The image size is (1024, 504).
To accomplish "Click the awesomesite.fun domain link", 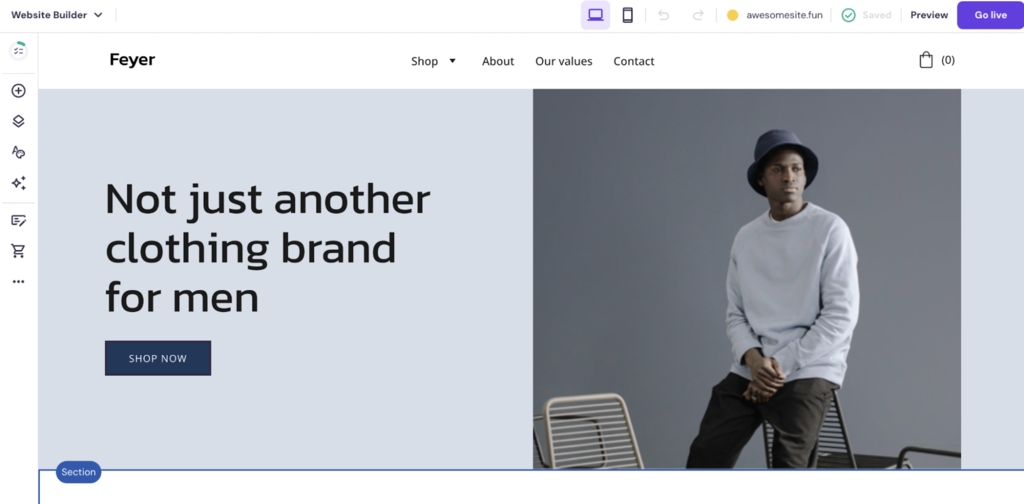I will pyautogui.click(x=784, y=15).
